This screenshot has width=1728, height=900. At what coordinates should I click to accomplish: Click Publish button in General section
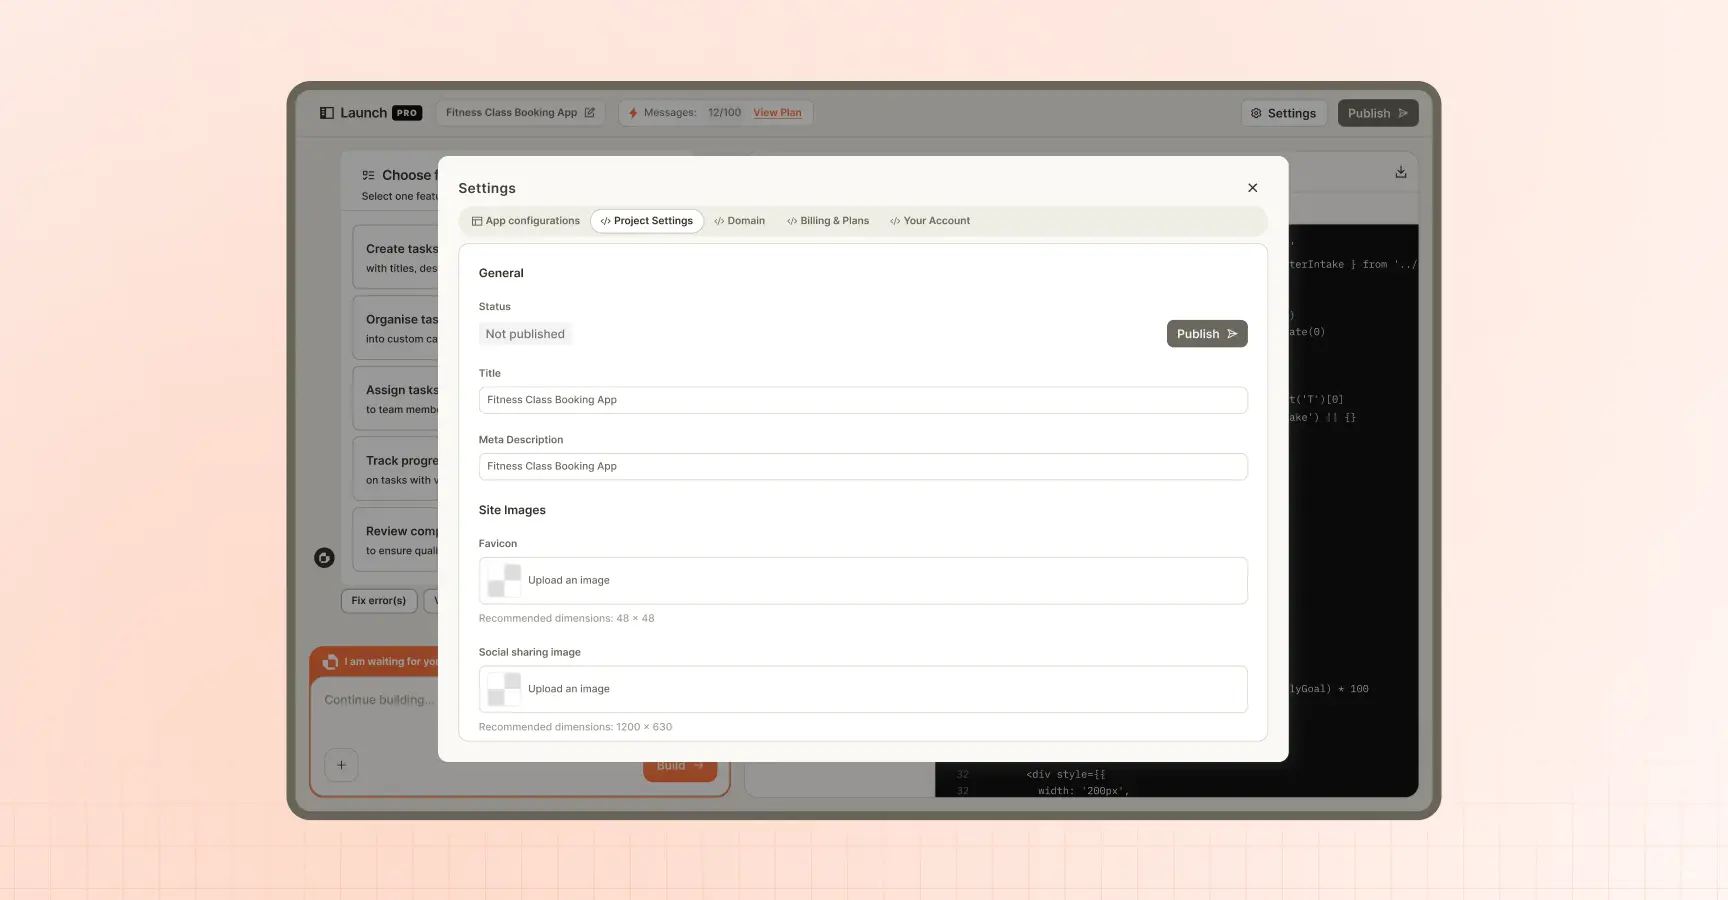(x=1207, y=334)
